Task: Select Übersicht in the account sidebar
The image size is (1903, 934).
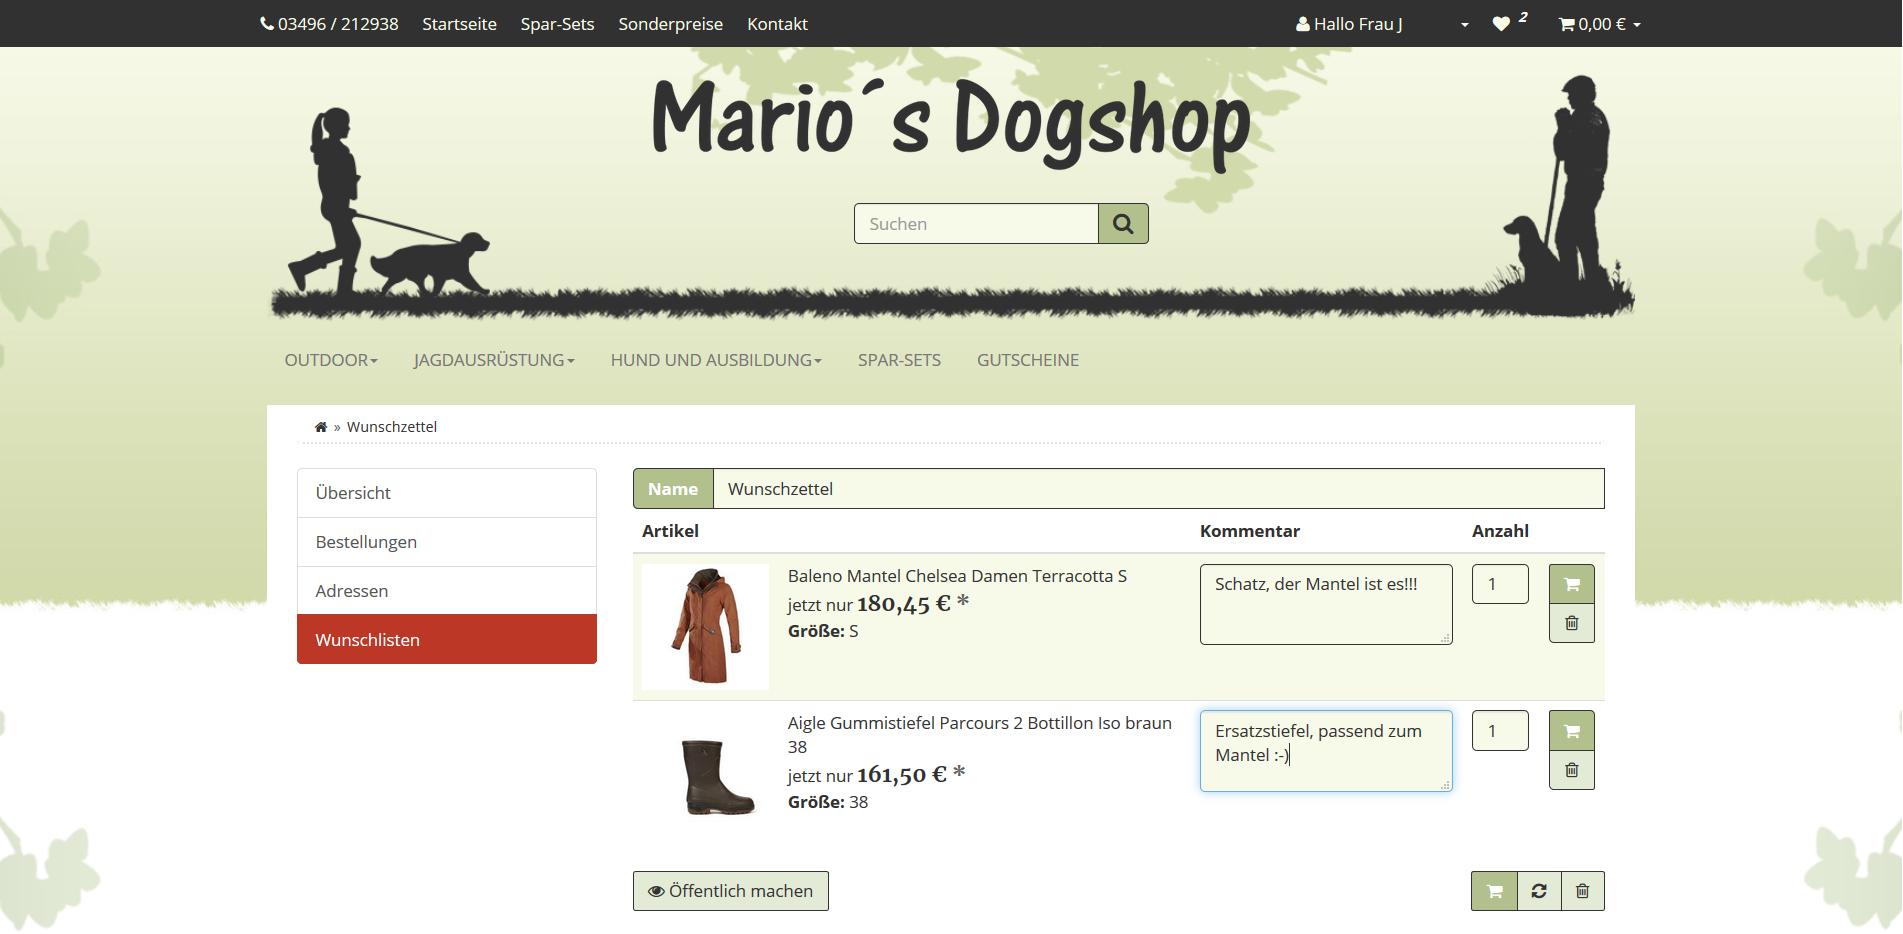Action: click(447, 493)
